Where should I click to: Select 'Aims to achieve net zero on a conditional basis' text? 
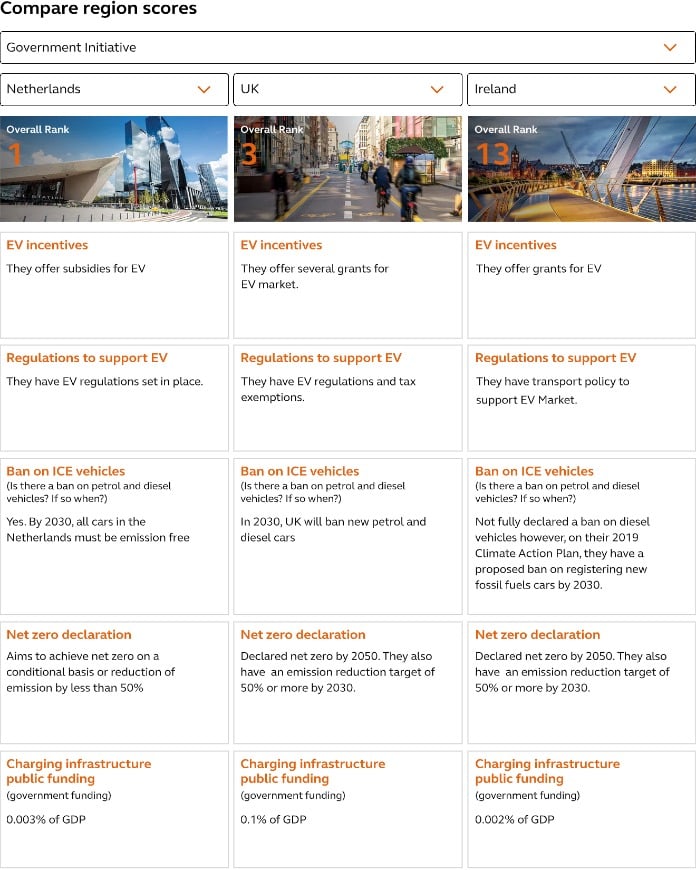pos(90,672)
